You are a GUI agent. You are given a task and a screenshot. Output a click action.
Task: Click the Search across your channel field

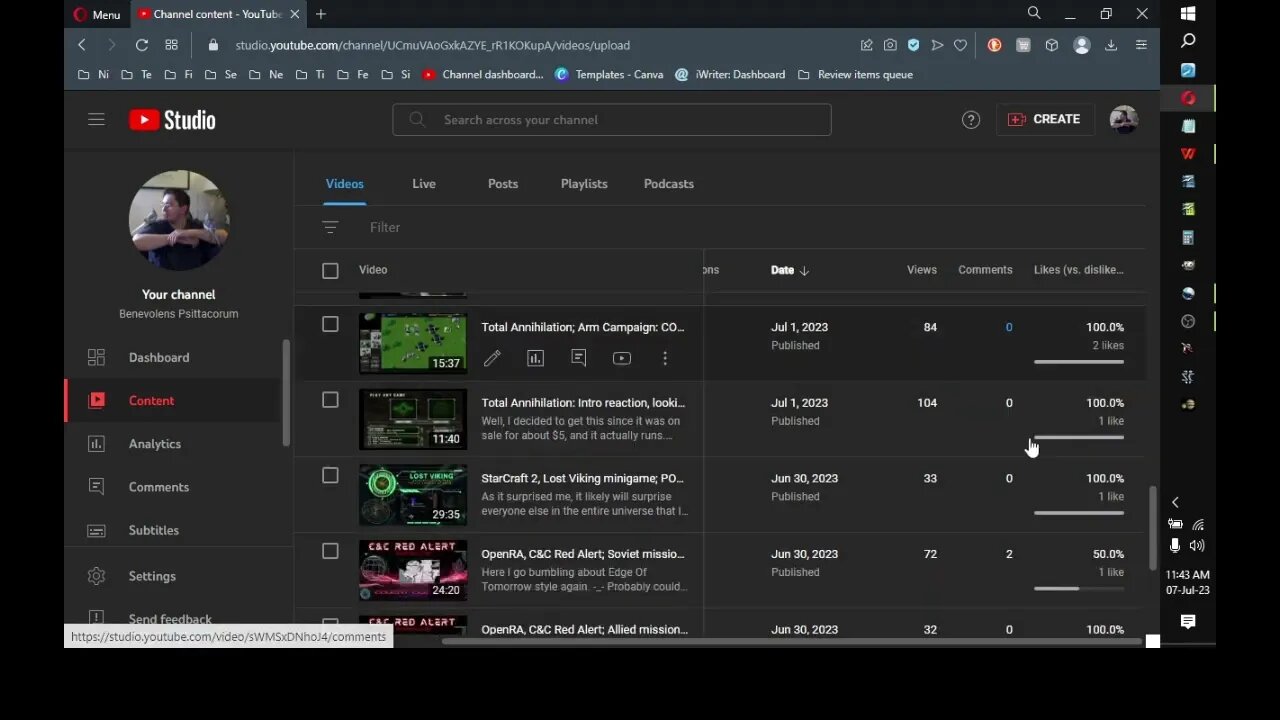[x=611, y=120]
